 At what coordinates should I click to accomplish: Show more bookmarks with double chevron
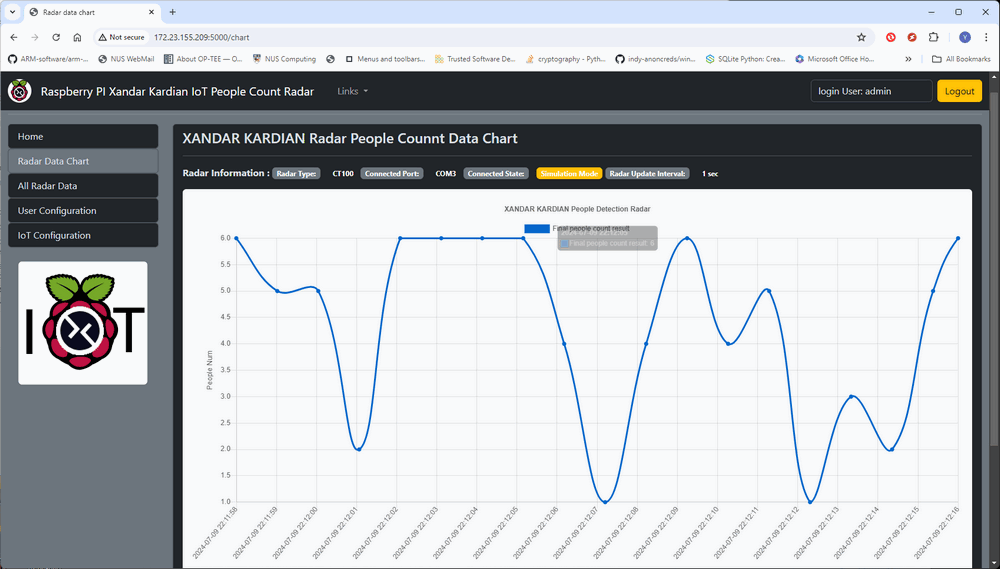coord(908,59)
